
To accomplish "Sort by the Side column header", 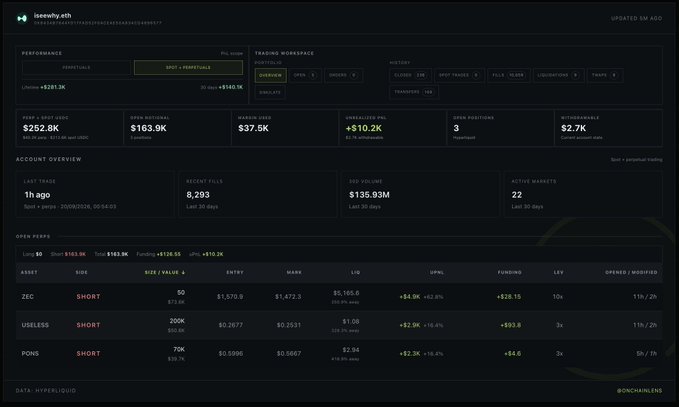I will (x=81, y=272).
